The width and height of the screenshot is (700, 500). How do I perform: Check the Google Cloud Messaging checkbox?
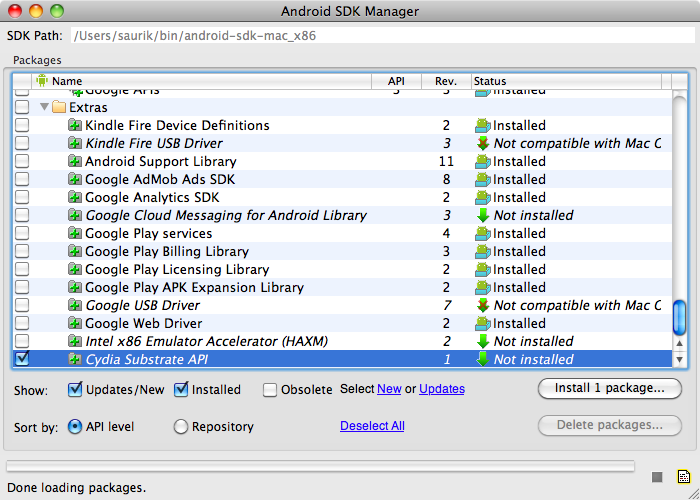[22, 215]
